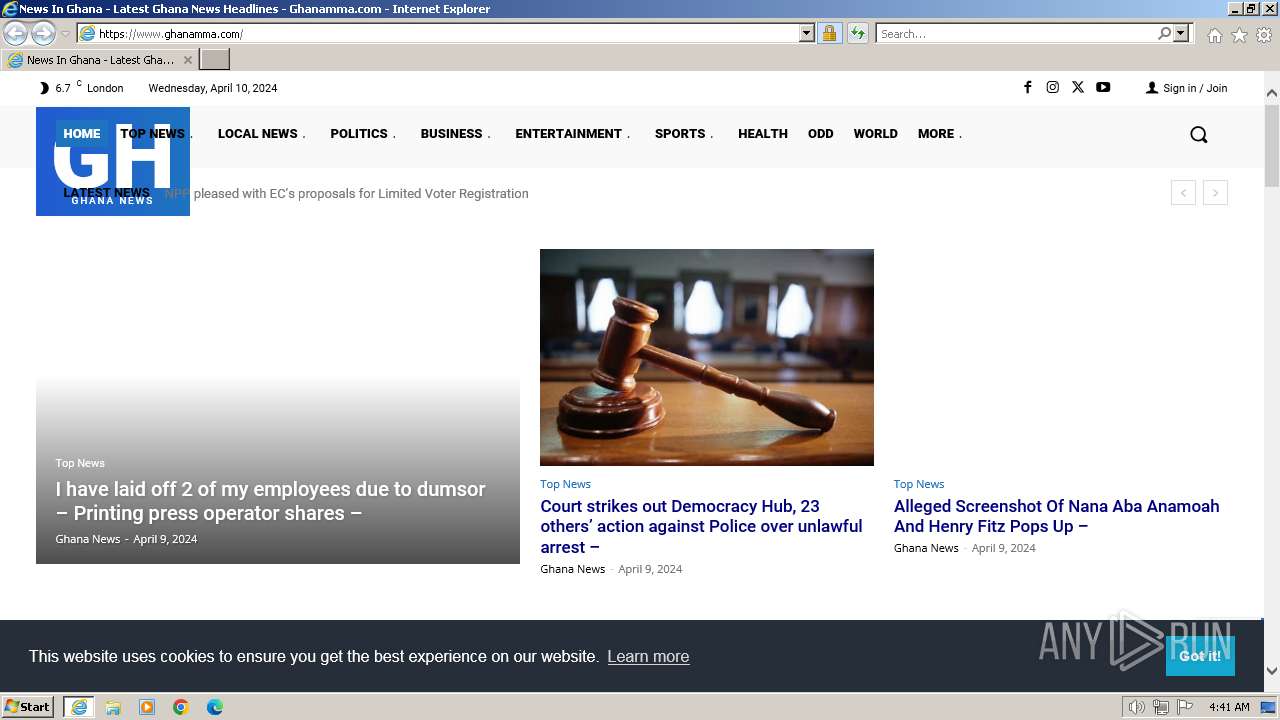Viewport: 1280px width, 720px height.
Task: Open the YouTube social icon
Action: click(1103, 87)
